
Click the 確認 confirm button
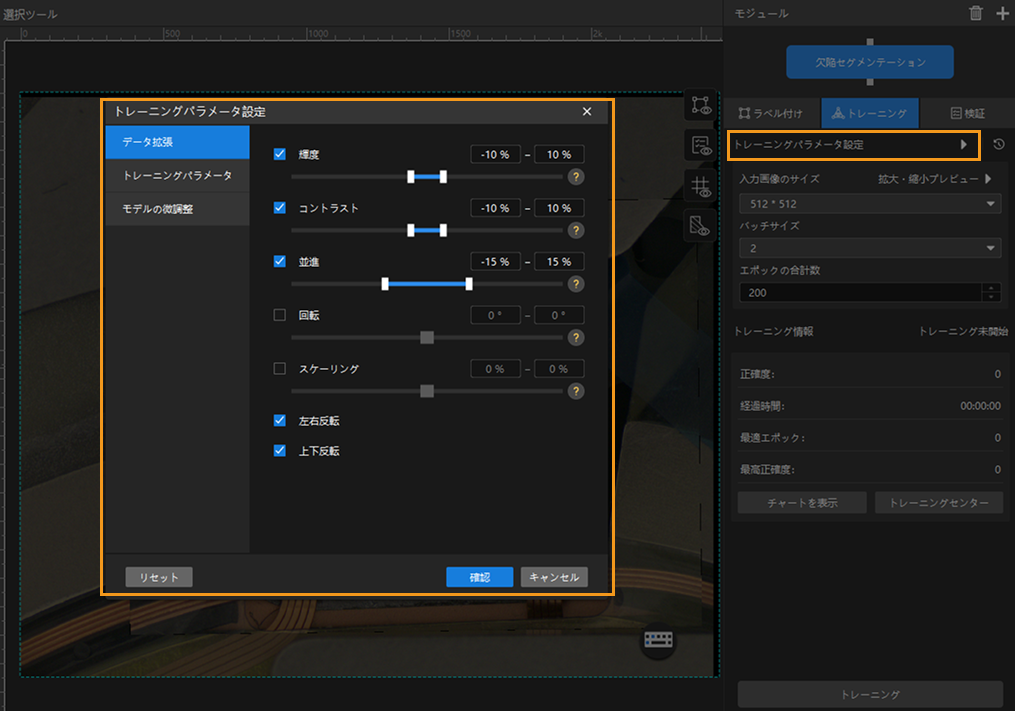(480, 577)
